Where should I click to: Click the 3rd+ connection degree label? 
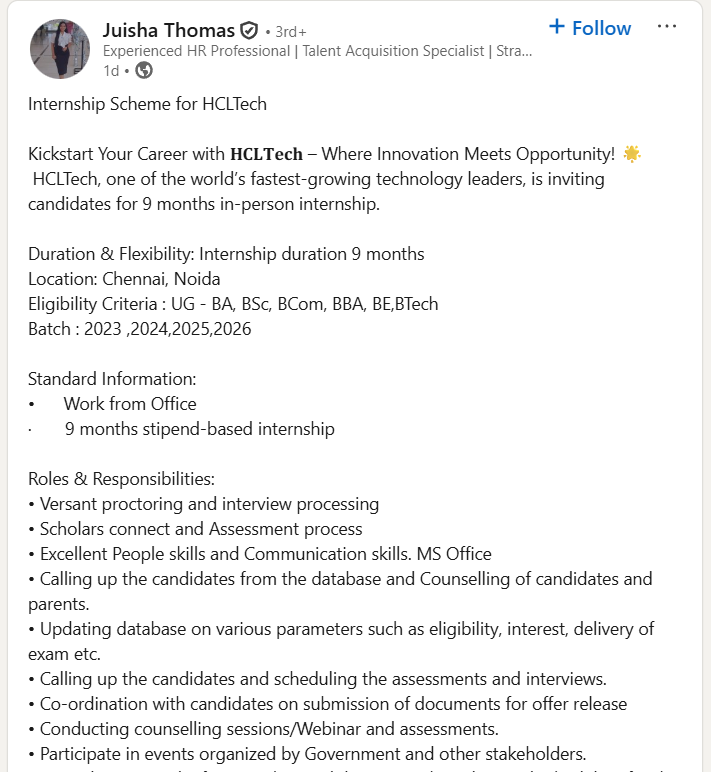[x=290, y=32]
